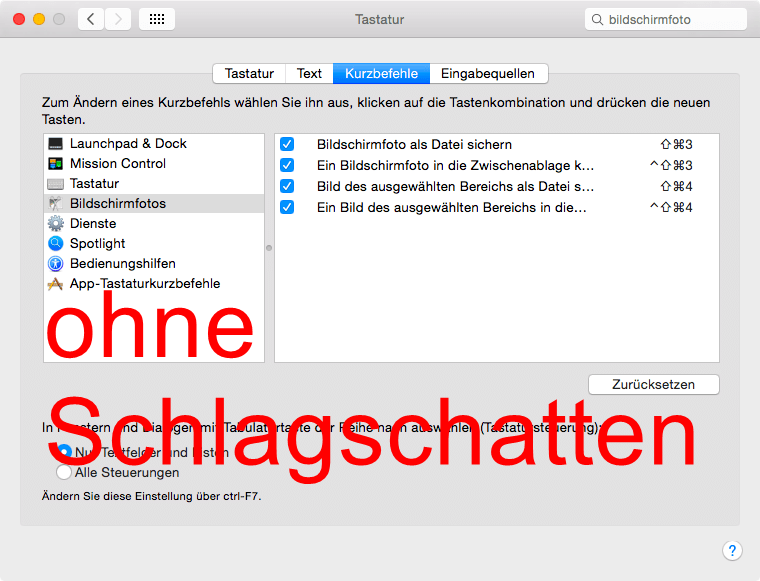The image size is (760, 581).
Task: Select the 'Alle Steuerungen' radio button
Action: (64, 472)
